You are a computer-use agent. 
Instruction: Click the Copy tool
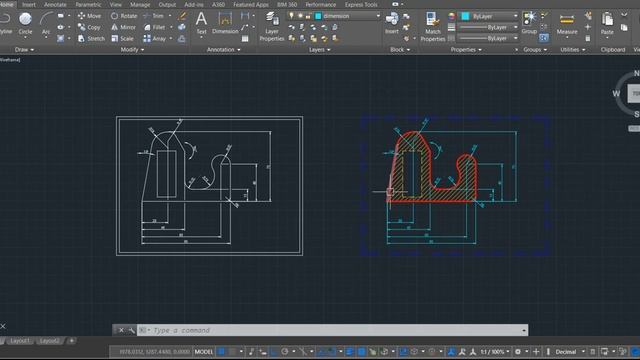[89, 27]
